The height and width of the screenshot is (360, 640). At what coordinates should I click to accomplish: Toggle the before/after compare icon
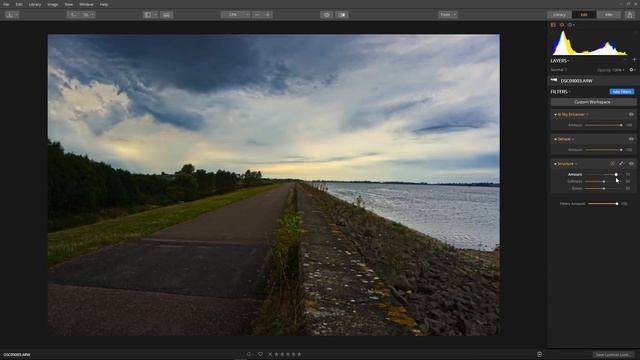[342, 15]
